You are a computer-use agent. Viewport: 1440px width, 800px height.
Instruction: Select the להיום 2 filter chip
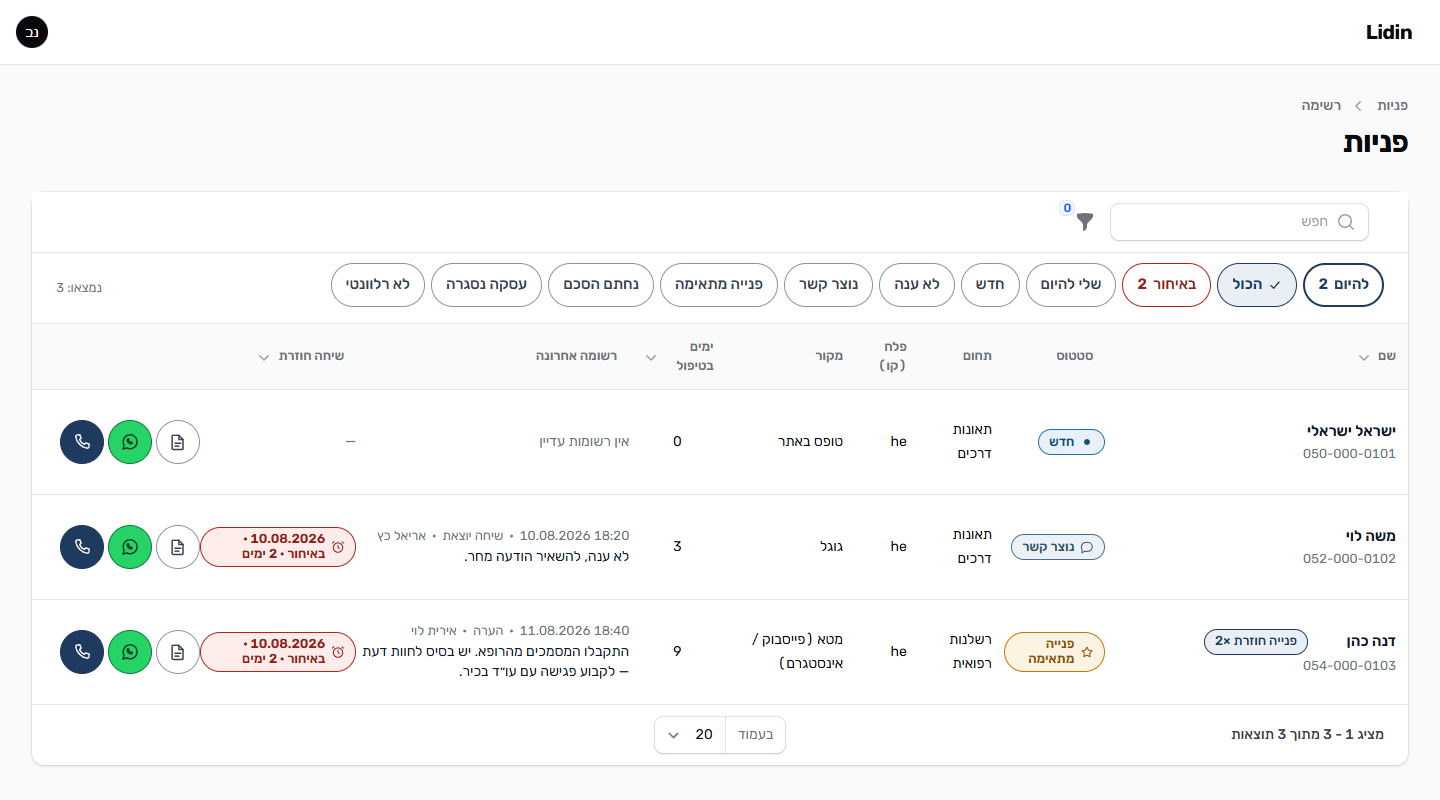pos(1344,285)
